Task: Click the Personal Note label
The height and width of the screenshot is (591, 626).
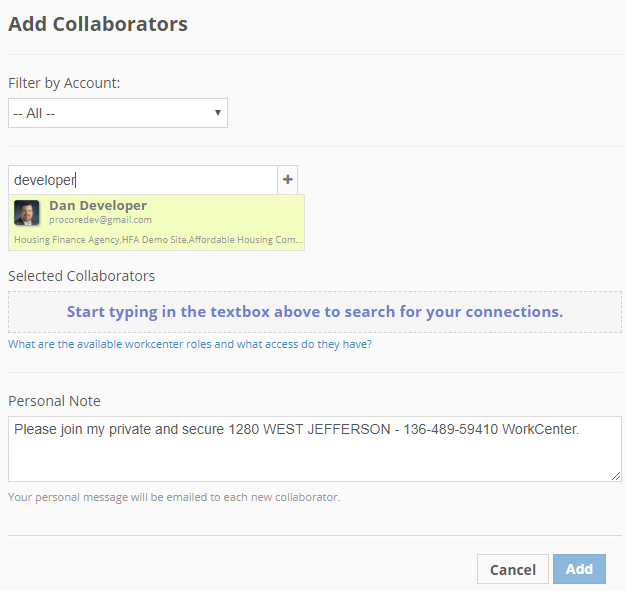Action: click(x=54, y=401)
